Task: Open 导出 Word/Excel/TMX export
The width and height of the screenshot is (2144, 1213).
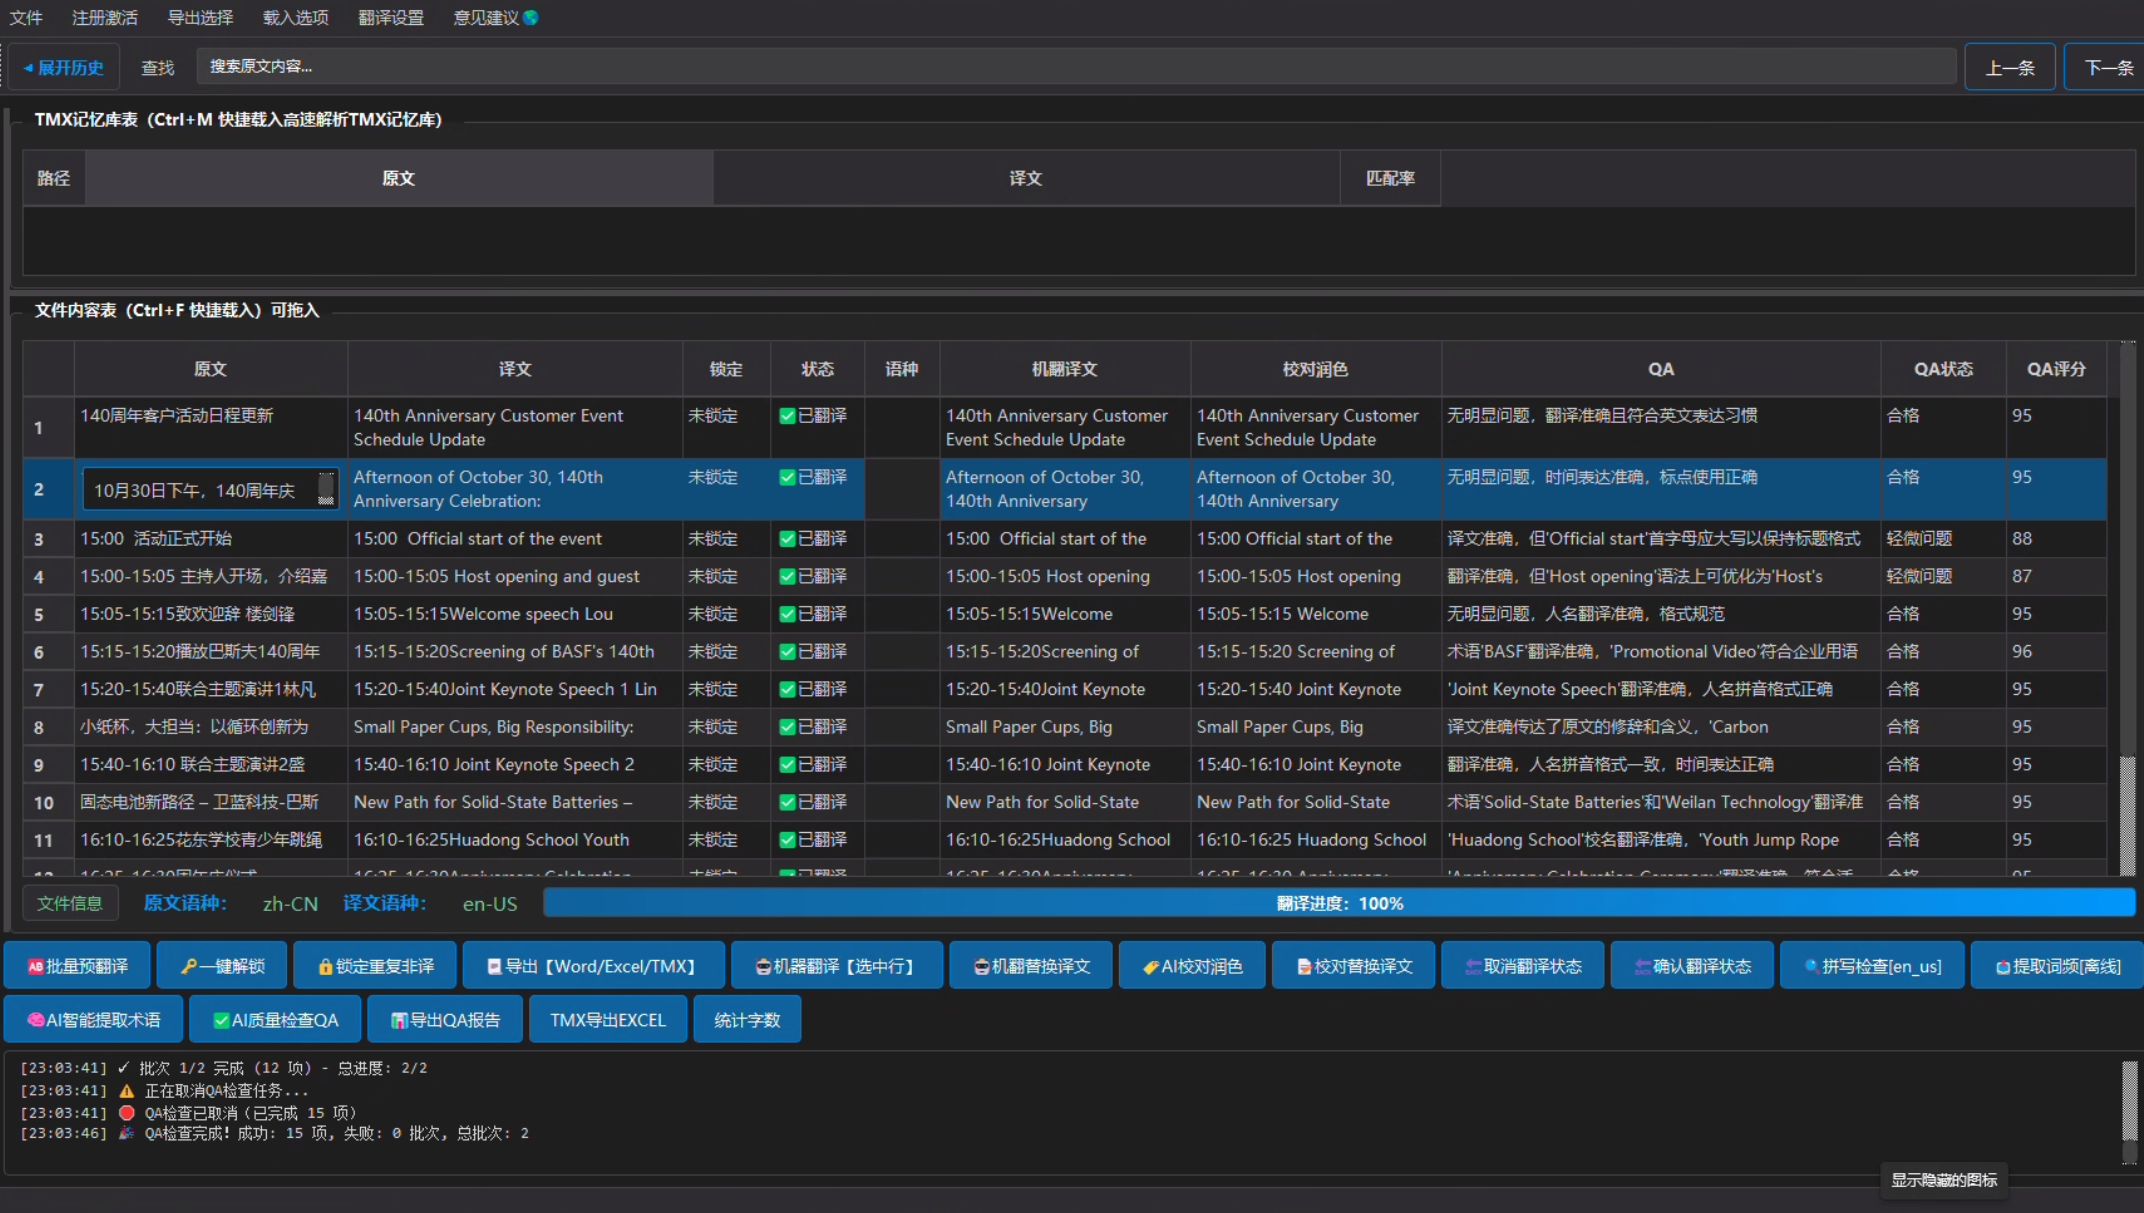Action: pos(593,966)
